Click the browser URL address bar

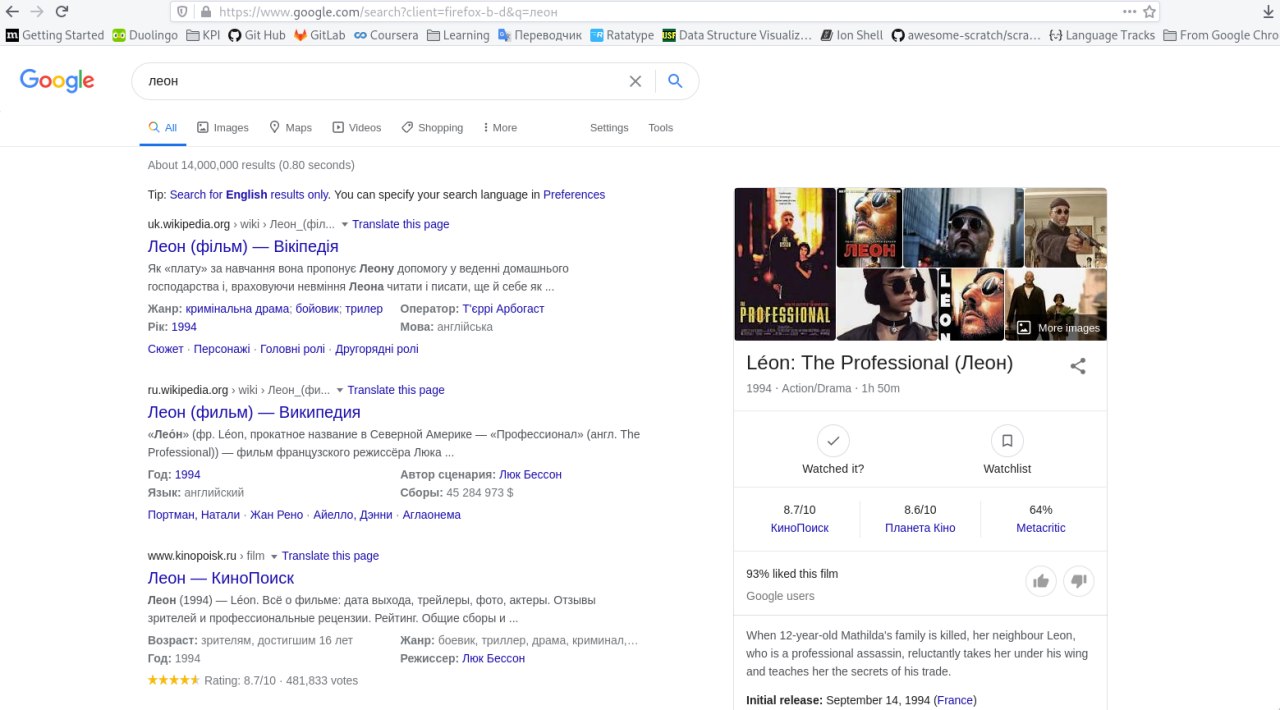click(x=665, y=12)
